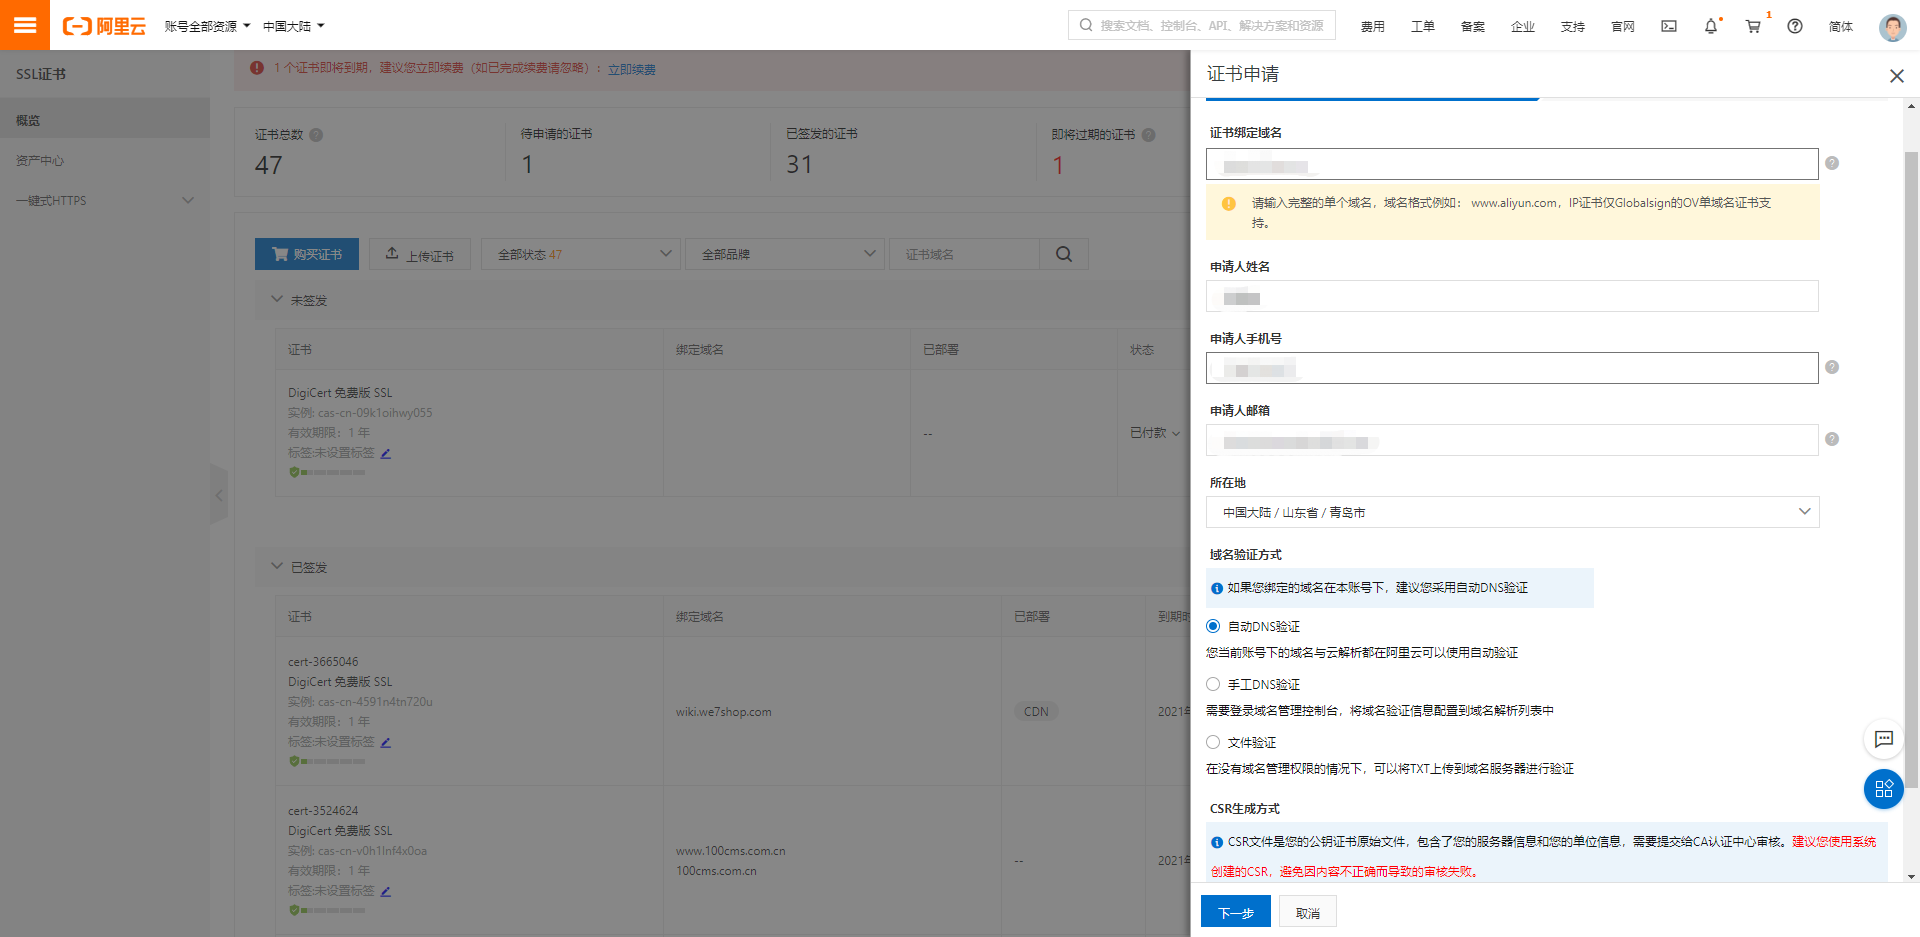
Task: Focus the top search bar
Action: pos(1202,25)
